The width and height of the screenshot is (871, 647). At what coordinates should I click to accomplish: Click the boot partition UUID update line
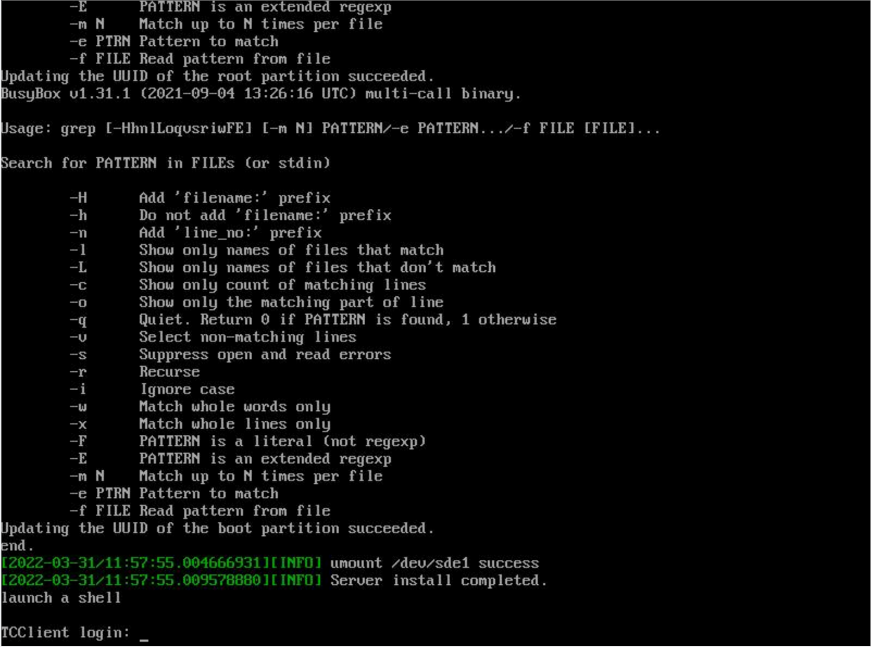(x=217, y=528)
